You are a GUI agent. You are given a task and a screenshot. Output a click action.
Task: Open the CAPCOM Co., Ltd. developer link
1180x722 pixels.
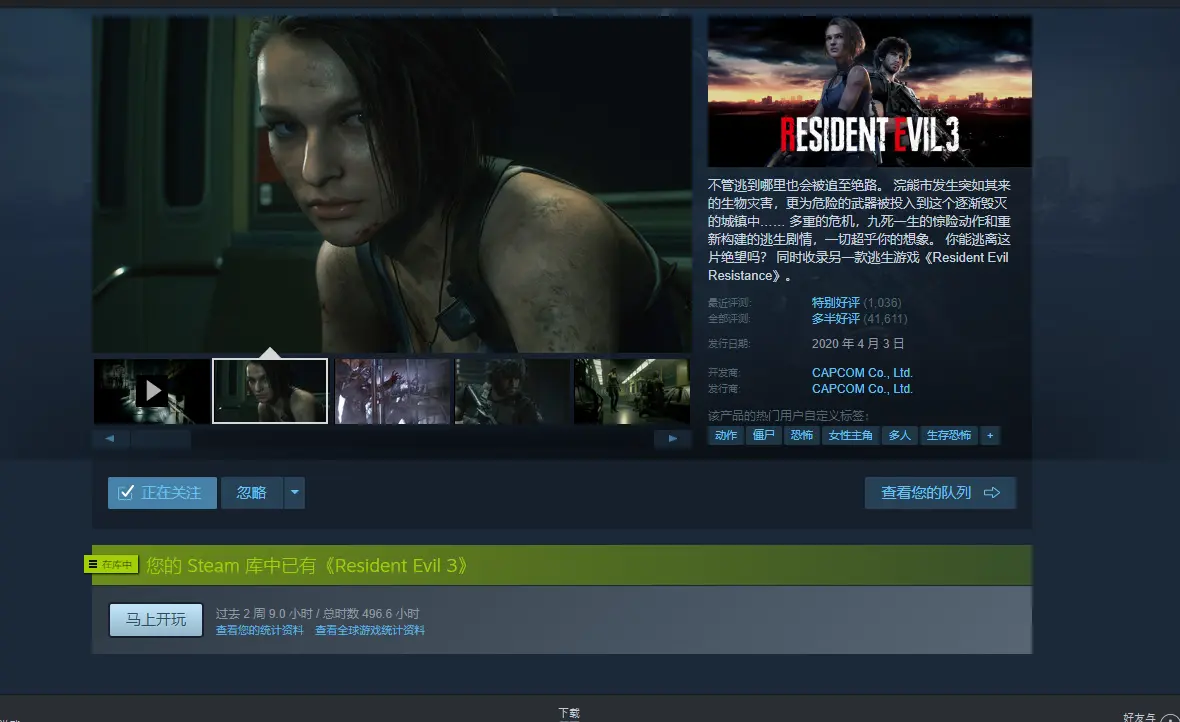click(x=862, y=373)
